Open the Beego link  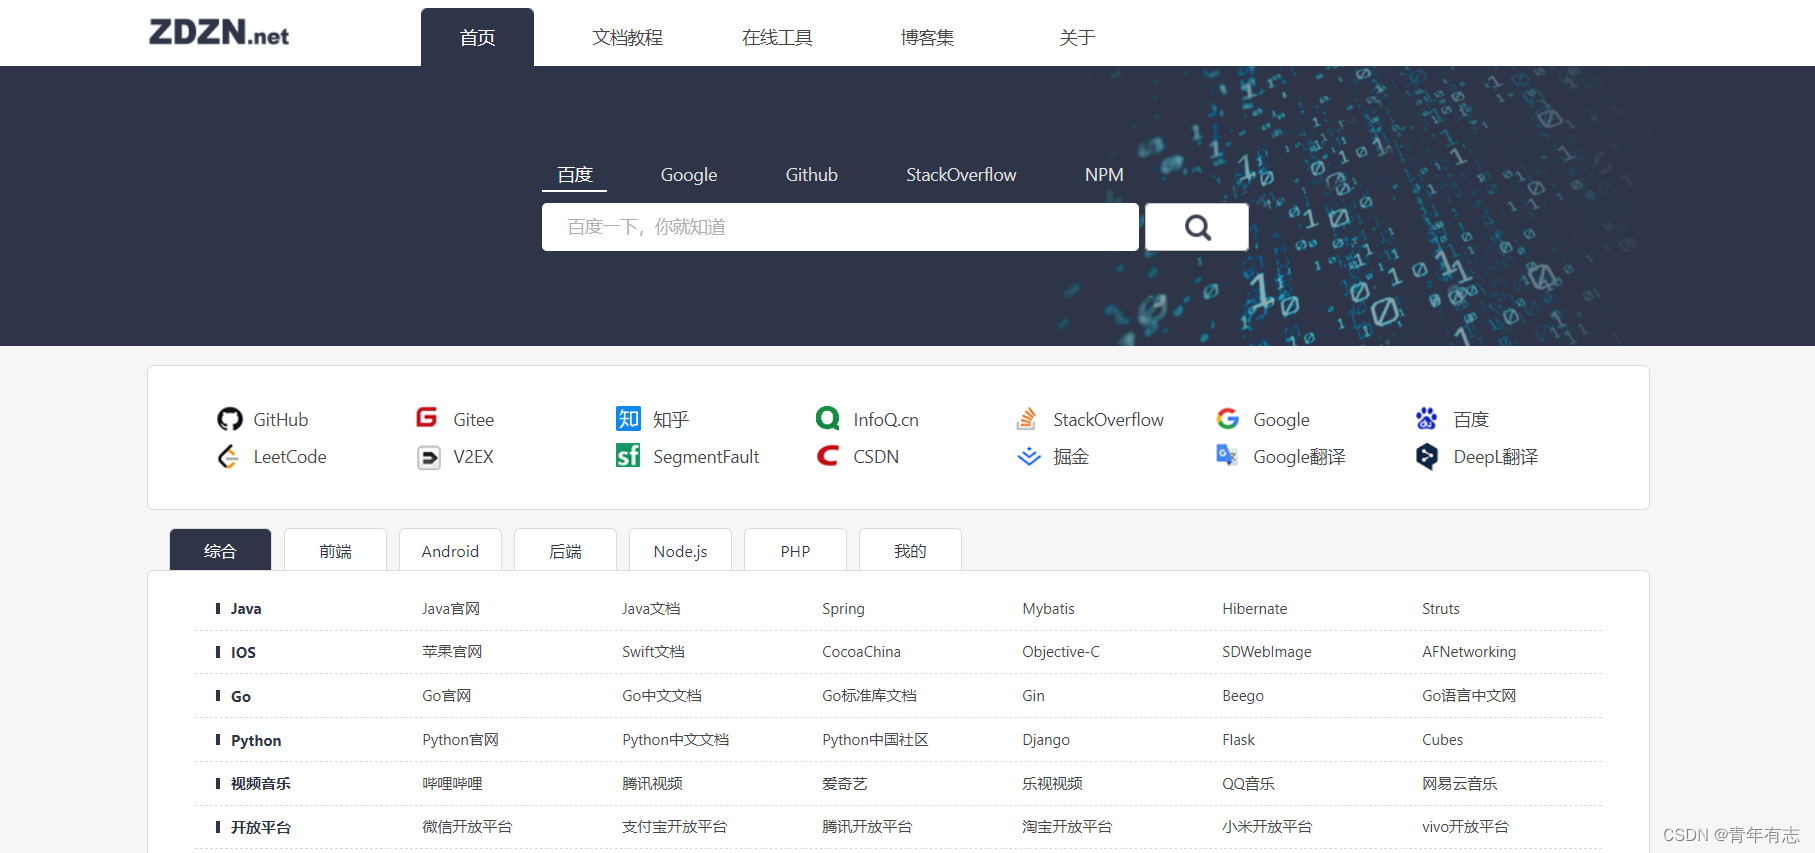[x=1243, y=695]
